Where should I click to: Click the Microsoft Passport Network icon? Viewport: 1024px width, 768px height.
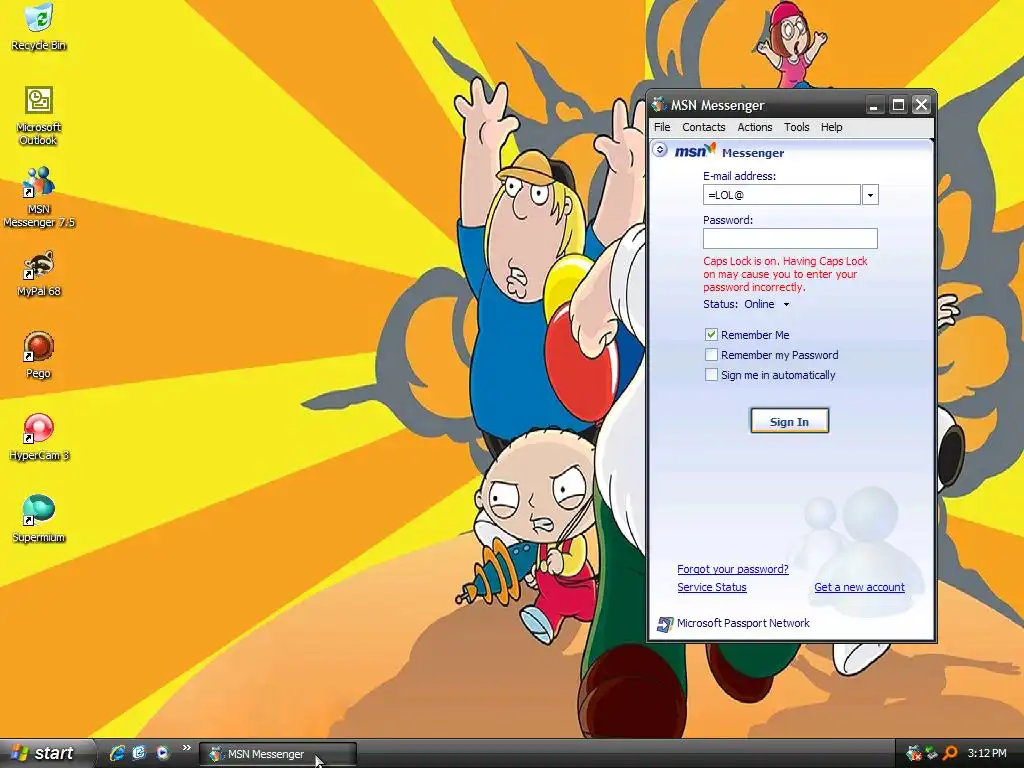pyautogui.click(x=665, y=624)
